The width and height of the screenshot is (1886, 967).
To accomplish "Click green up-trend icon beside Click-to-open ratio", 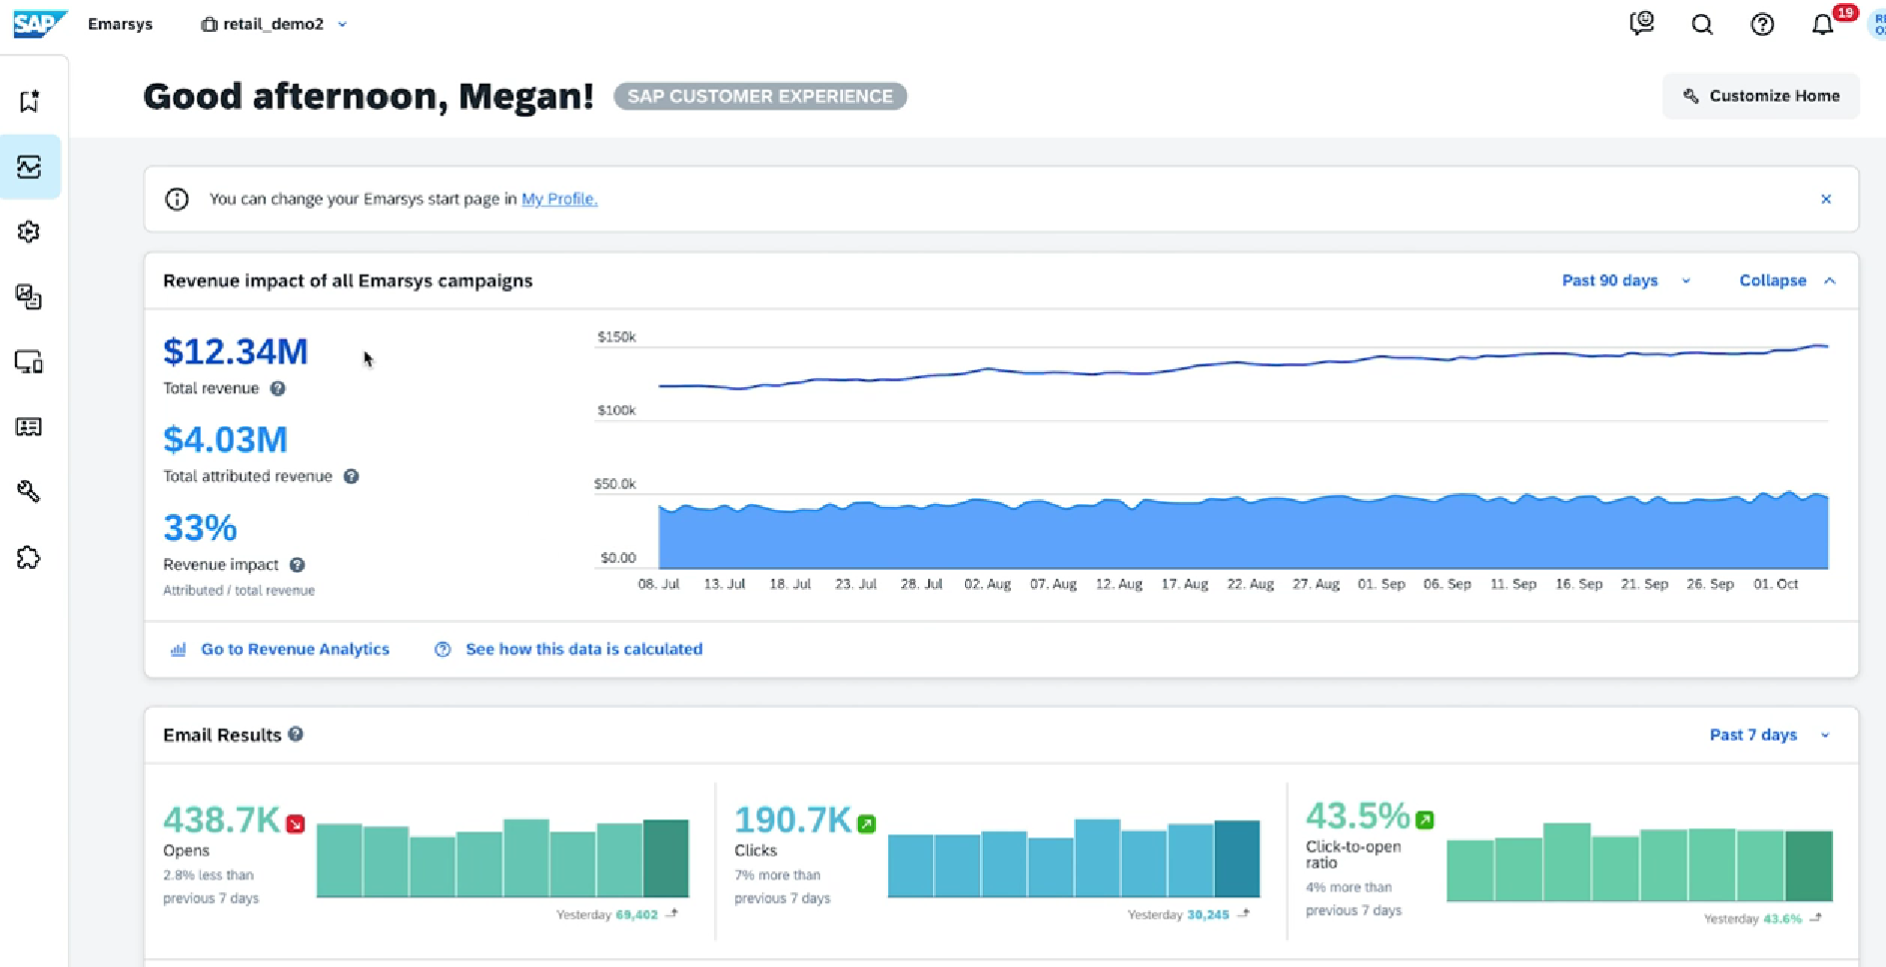I will coord(1425,820).
